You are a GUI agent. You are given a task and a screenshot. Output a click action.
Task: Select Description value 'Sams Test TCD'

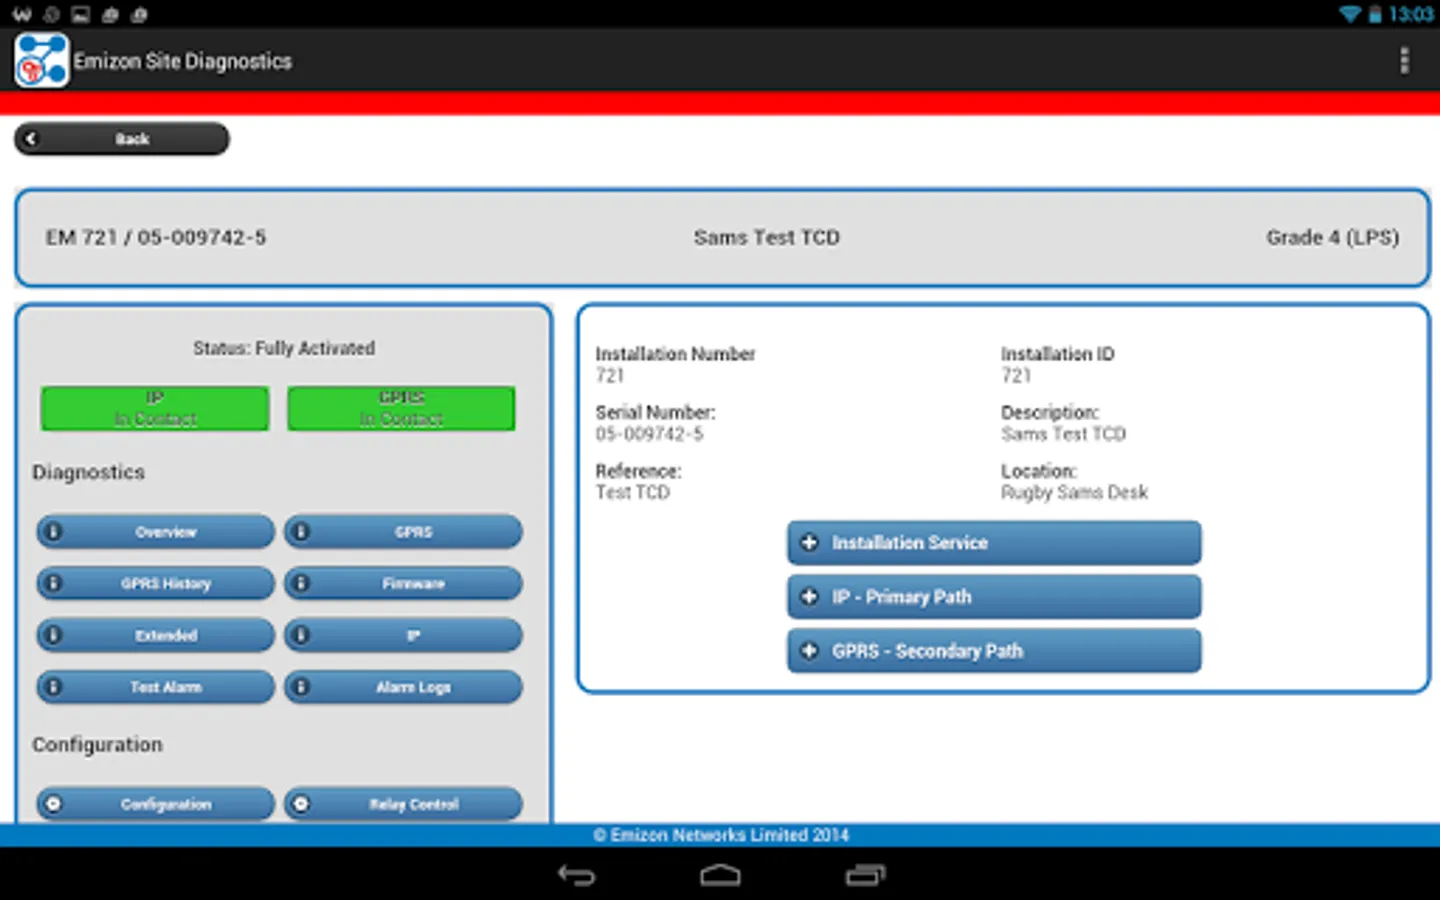pos(1064,434)
